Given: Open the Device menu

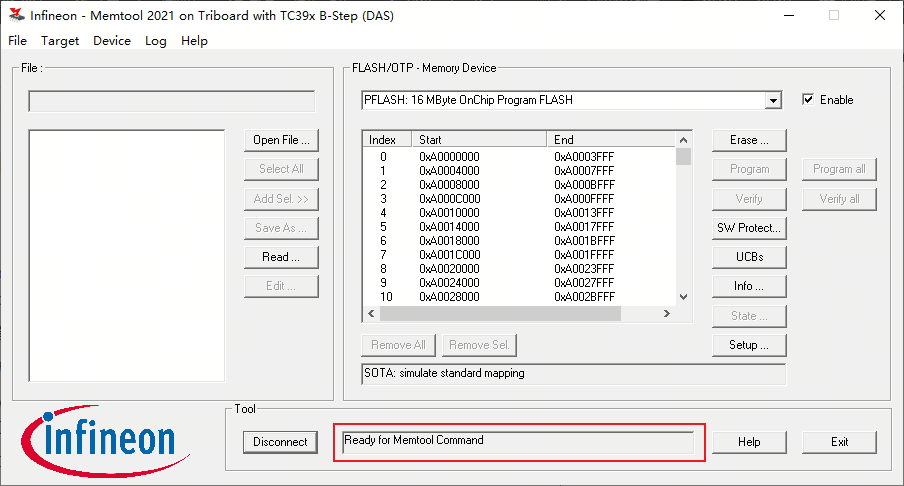Looking at the screenshot, I should pos(112,40).
